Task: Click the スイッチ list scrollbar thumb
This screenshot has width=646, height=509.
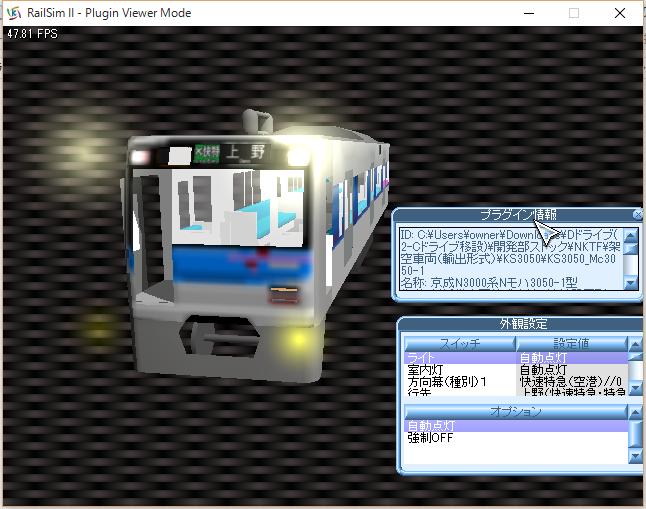Action: pos(636,357)
